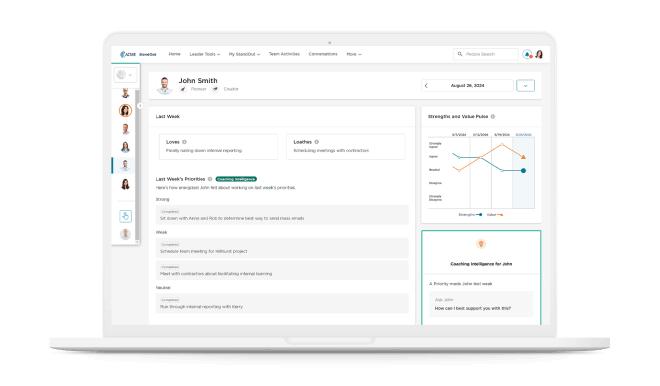Open the team selector dropdown in the sidebar

point(125,75)
